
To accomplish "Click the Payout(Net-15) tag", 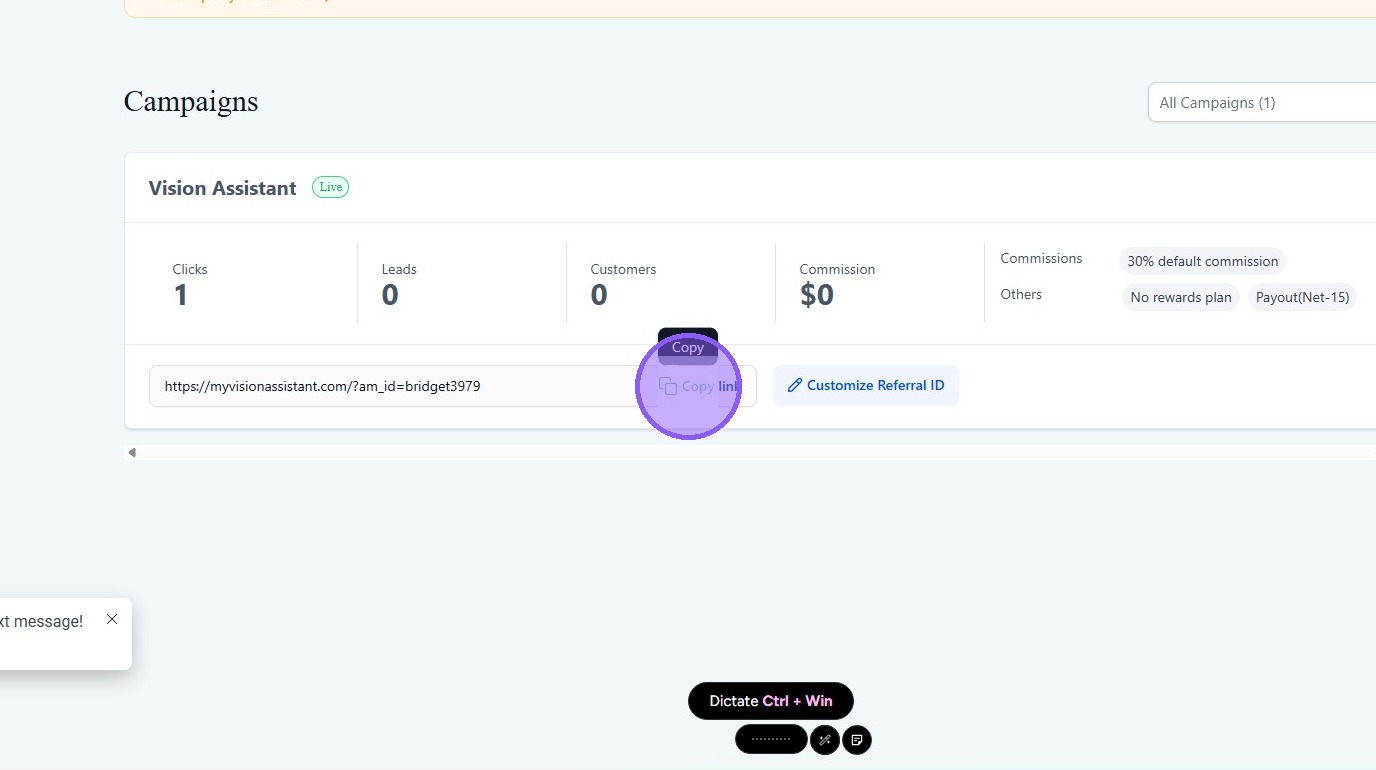I will point(1302,297).
